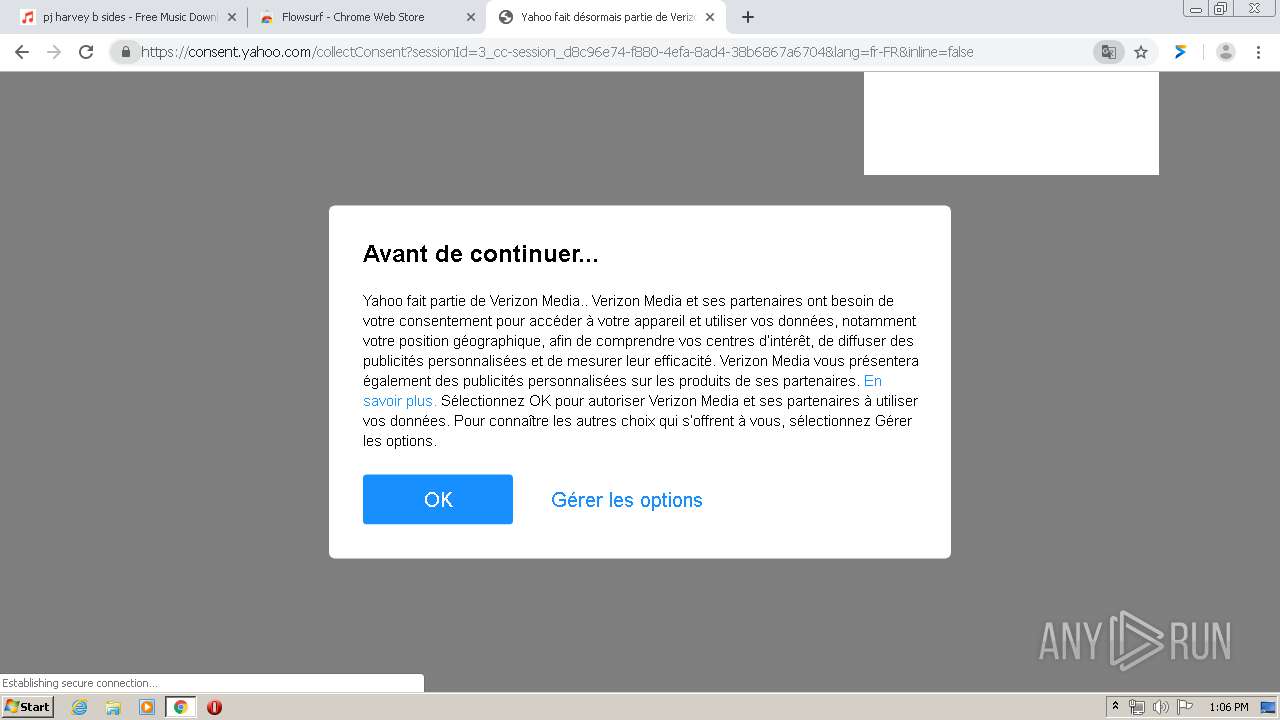This screenshot has width=1280, height=720.
Task: Open the Windows Start menu
Action: pyautogui.click(x=27, y=707)
